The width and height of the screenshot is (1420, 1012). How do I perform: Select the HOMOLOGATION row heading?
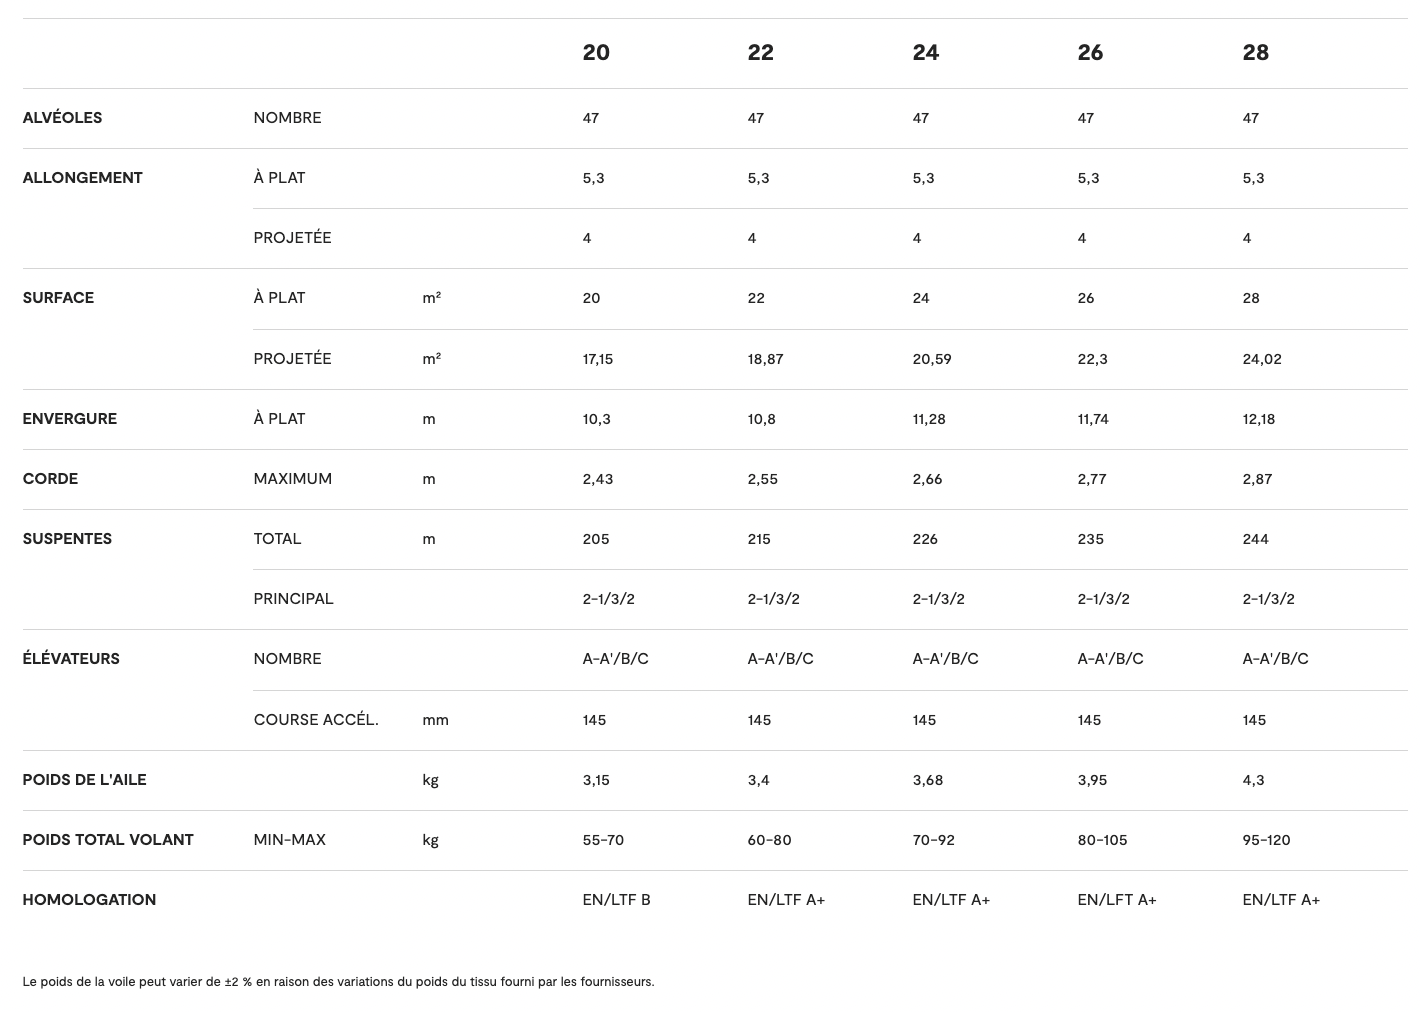click(89, 900)
